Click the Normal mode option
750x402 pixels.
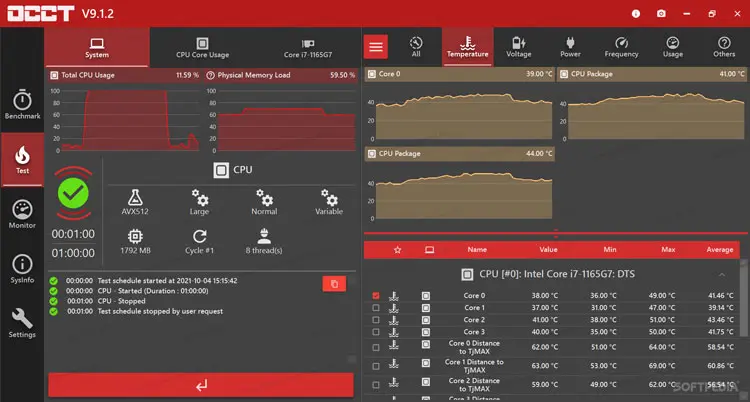tap(264, 202)
